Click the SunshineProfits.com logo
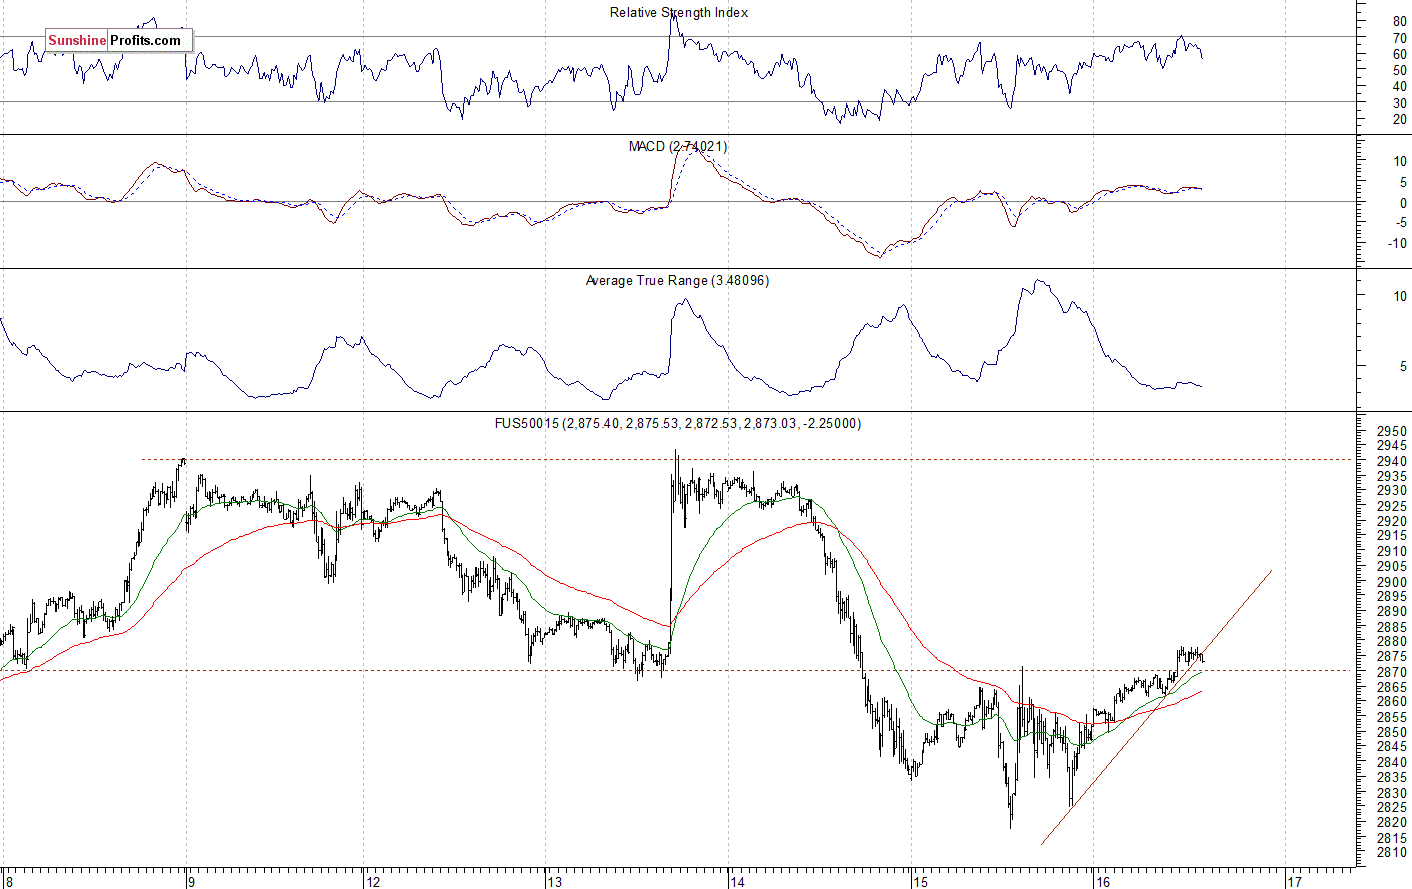This screenshot has height=889, width=1412. tap(118, 41)
